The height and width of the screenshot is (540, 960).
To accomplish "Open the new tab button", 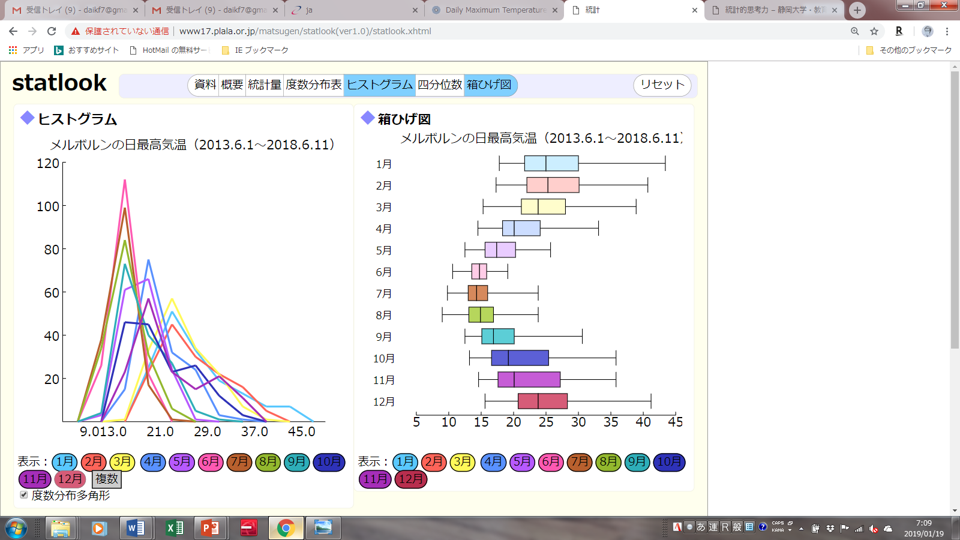I will (857, 10).
